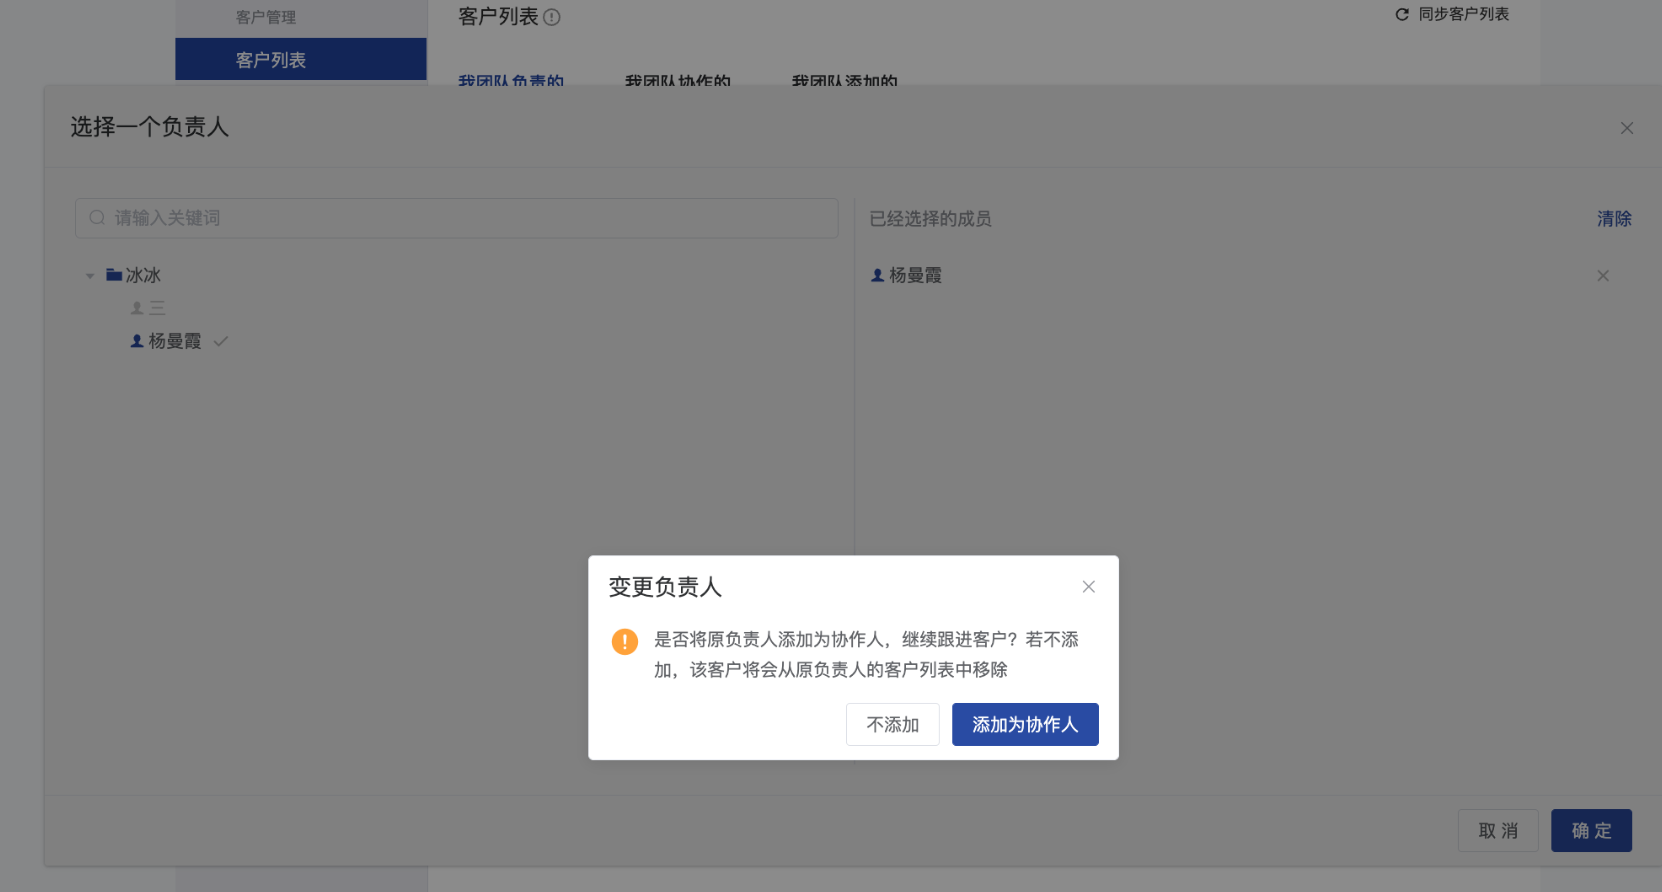1662x892 pixels.
Task: Click 清除 link to clear selected members
Action: tap(1614, 218)
